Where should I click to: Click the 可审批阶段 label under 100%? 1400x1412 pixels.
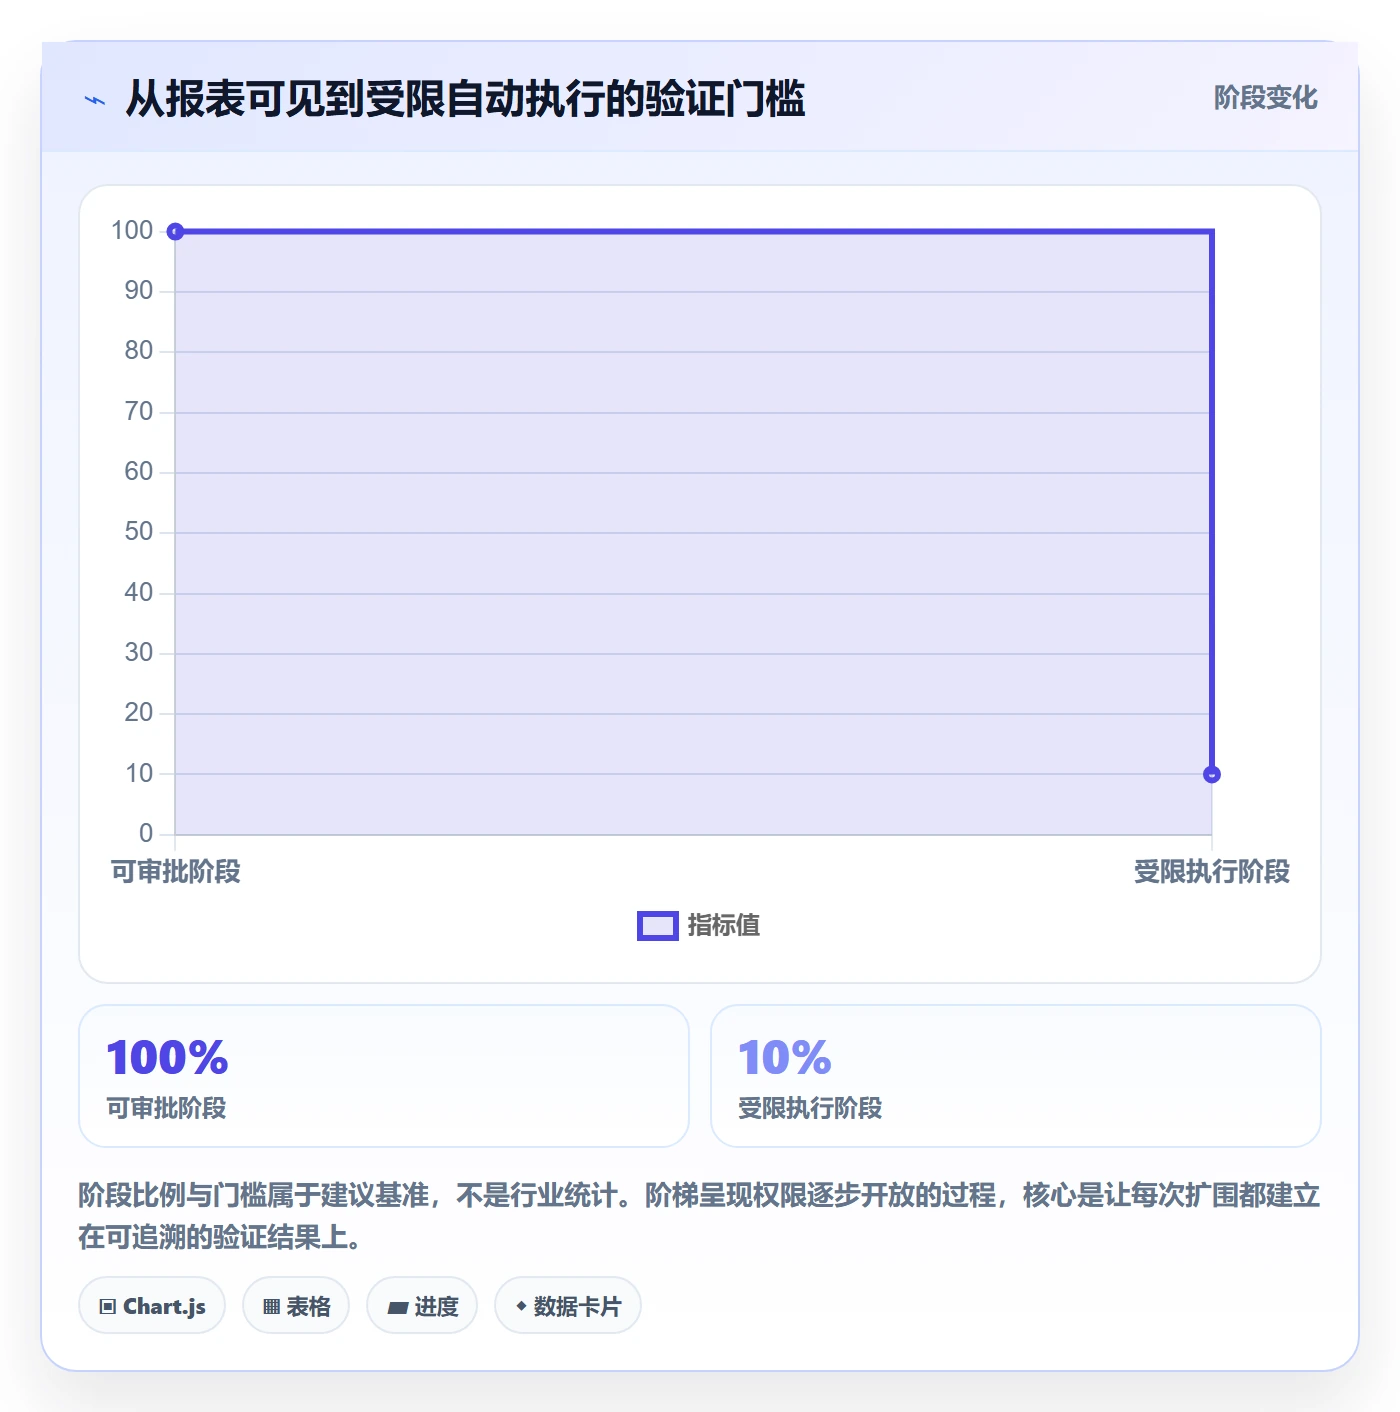[x=167, y=1108]
